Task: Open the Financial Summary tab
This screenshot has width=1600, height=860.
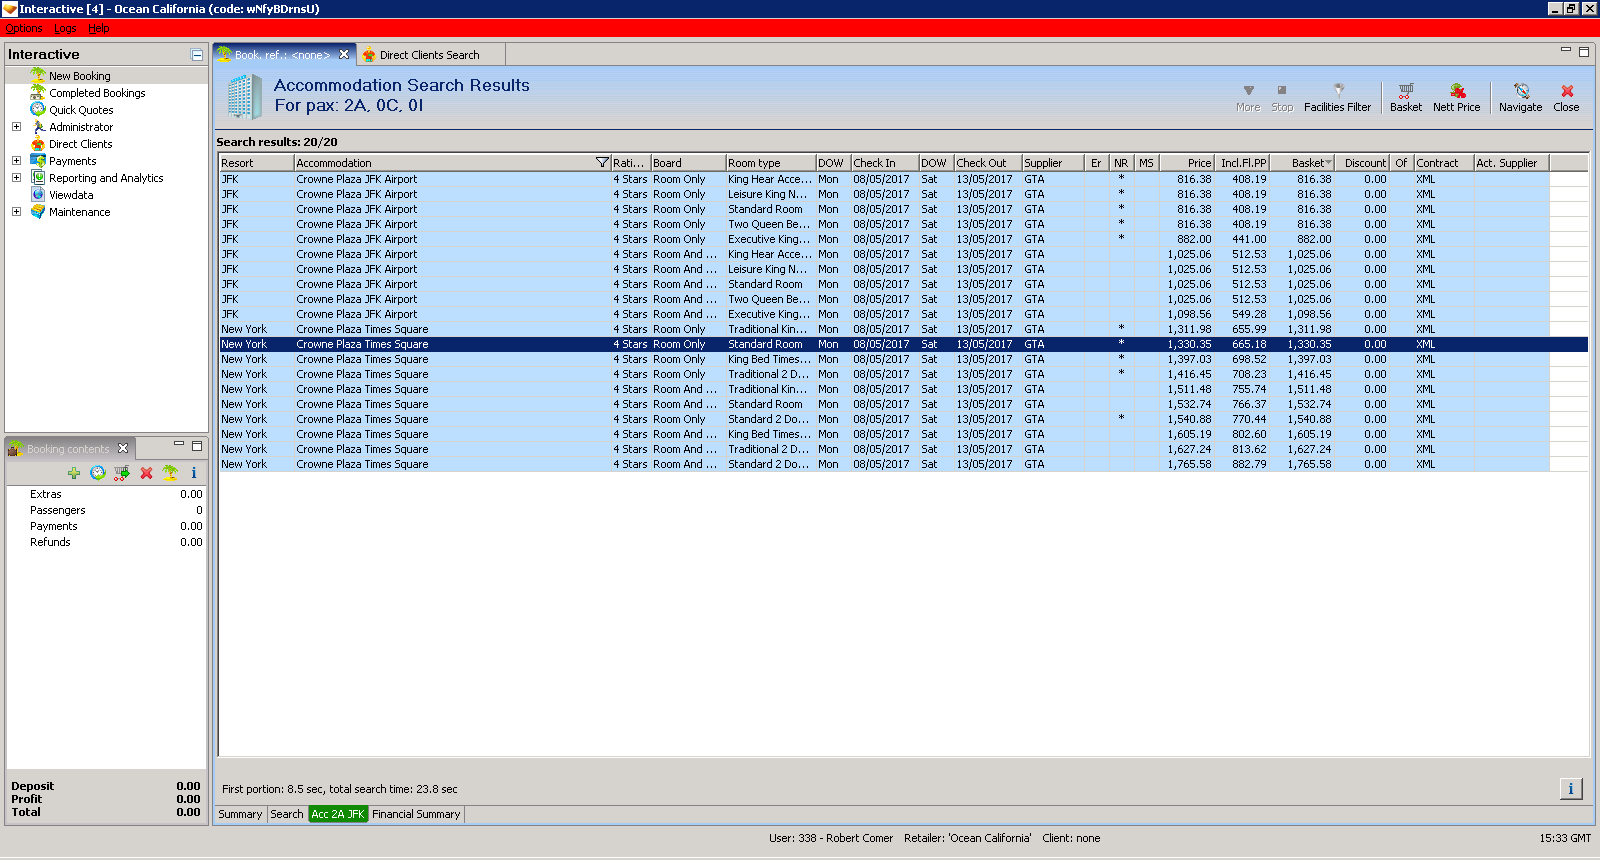Action: click(416, 814)
